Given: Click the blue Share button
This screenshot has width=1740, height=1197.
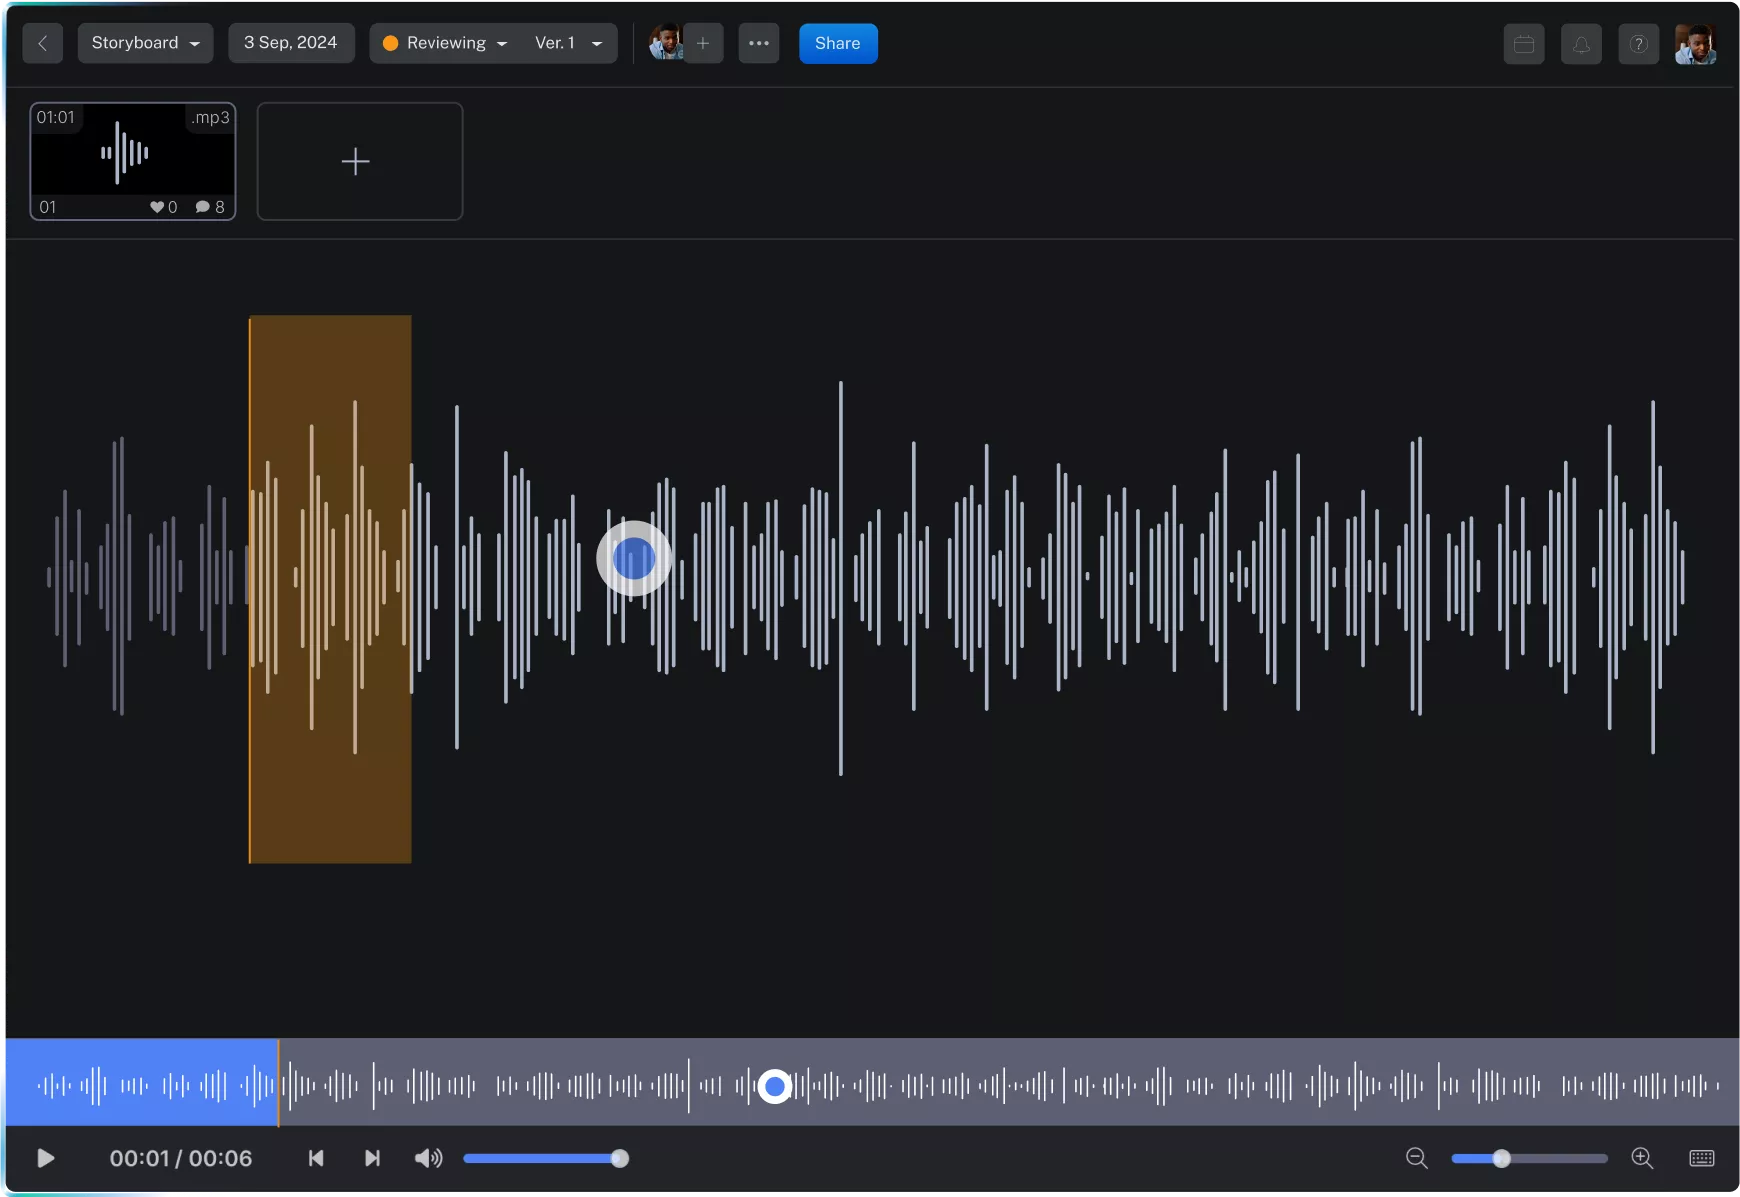Looking at the screenshot, I should 837,43.
